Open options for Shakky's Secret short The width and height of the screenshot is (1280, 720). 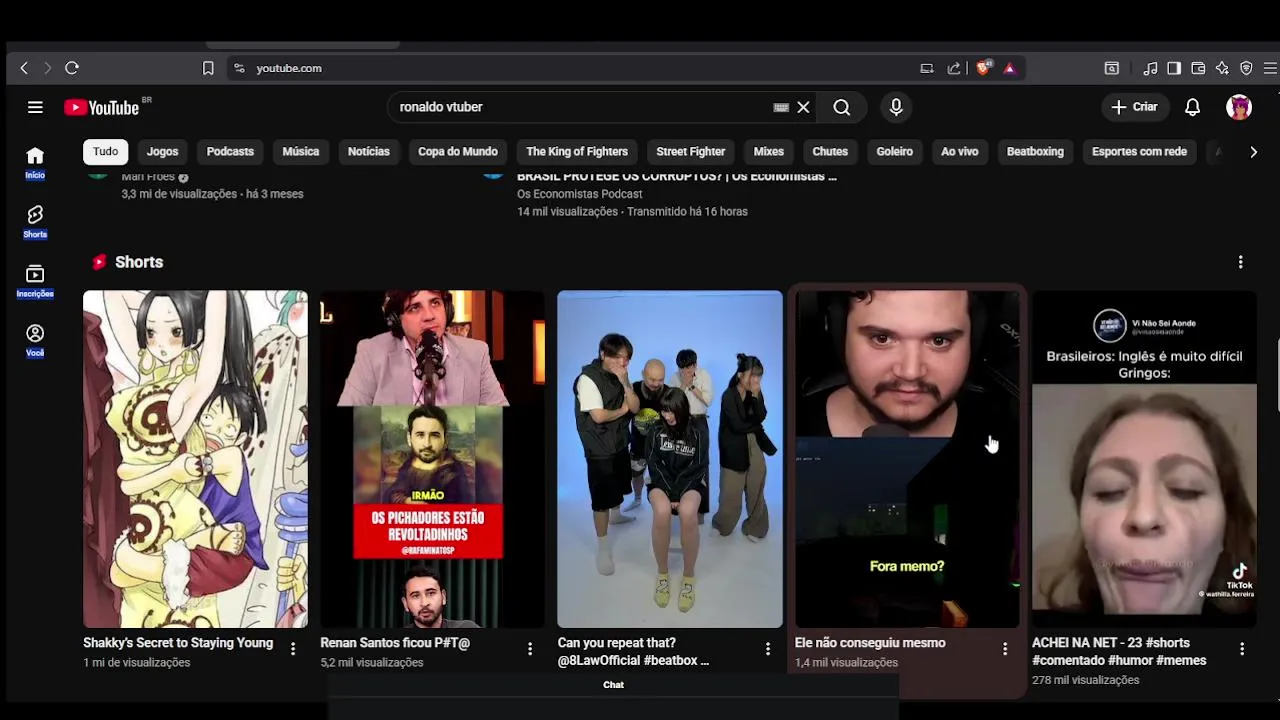293,649
